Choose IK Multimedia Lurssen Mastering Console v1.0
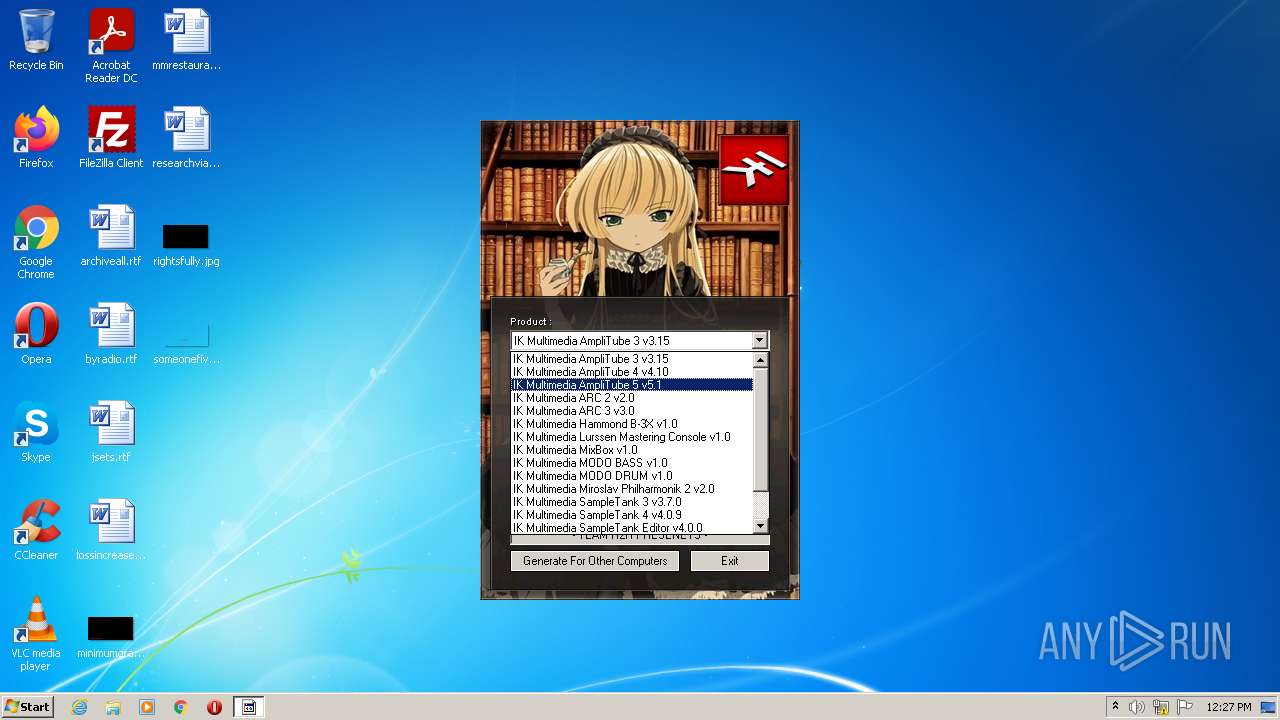 pyautogui.click(x=632, y=437)
